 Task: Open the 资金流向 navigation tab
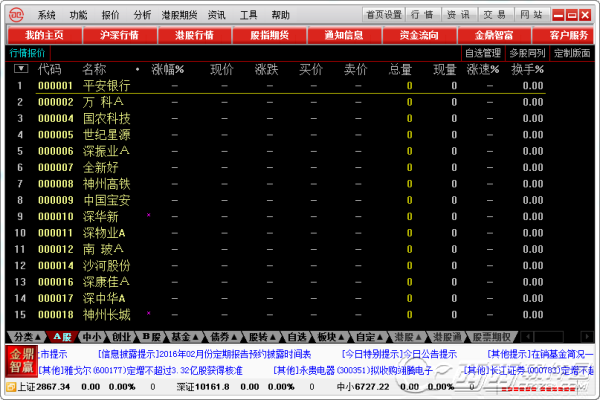[x=419, y=35]
